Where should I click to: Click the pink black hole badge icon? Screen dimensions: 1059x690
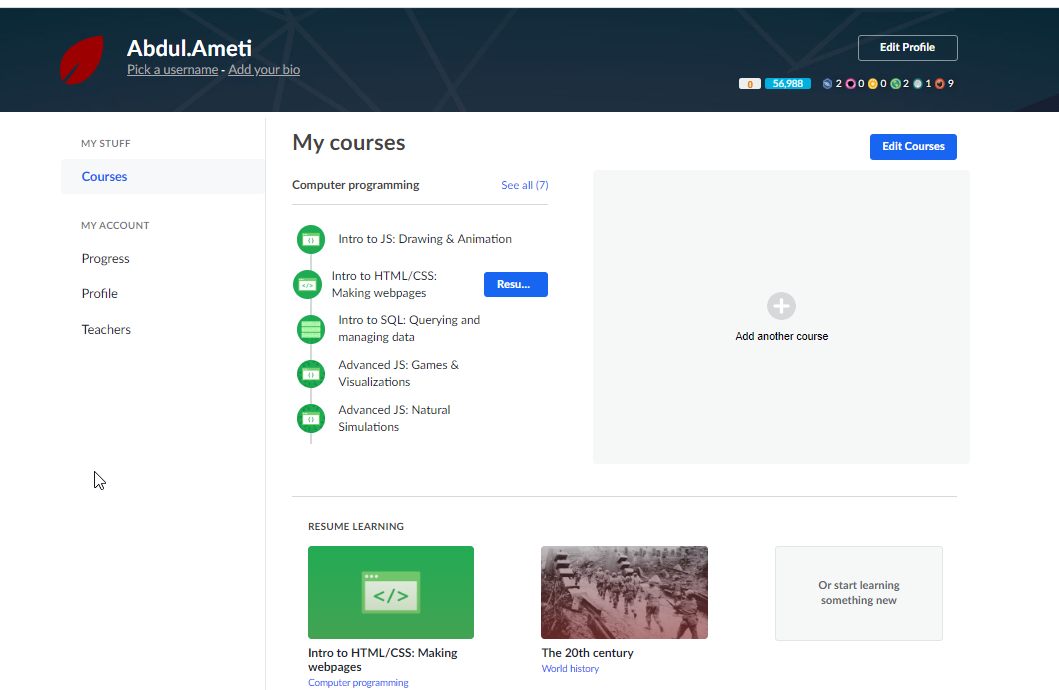tap(850, 84)
